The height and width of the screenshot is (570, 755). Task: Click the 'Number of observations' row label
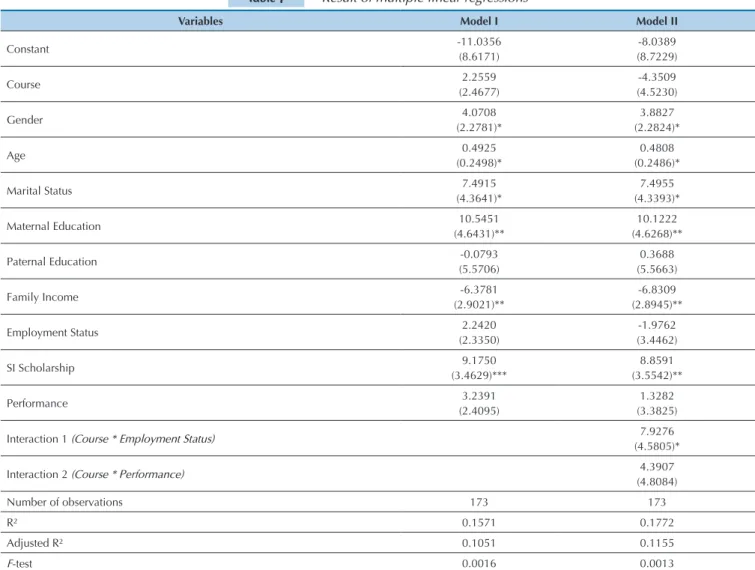point(65,502)
